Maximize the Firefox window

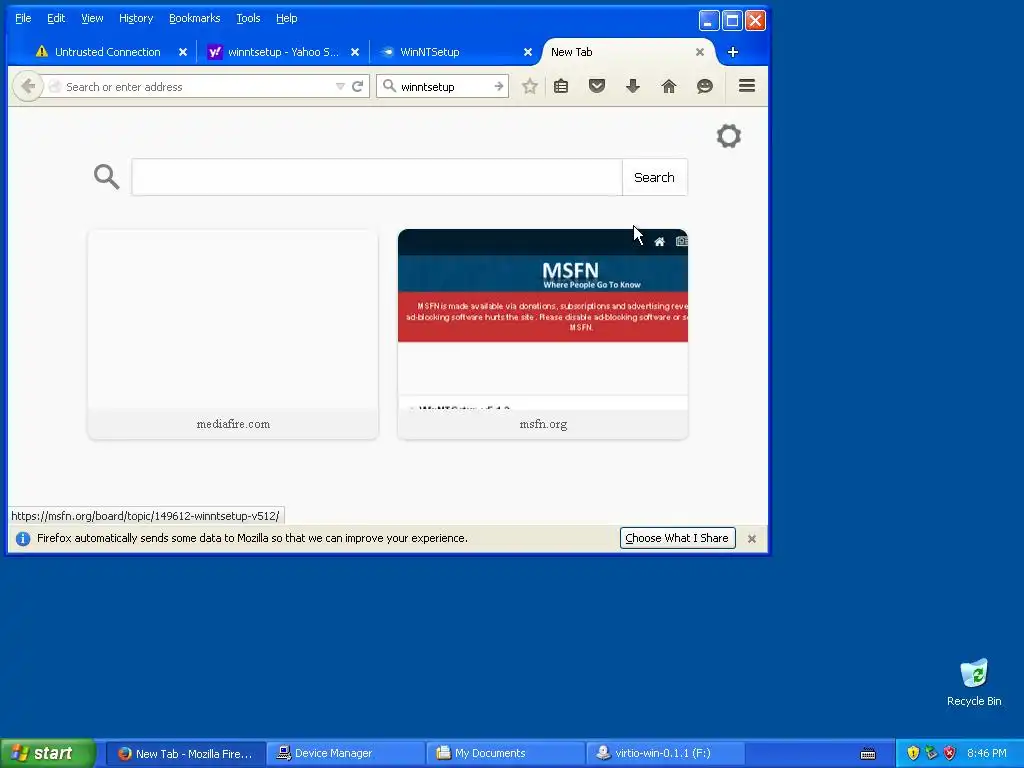pyautogui.click(x=732, y=20)
